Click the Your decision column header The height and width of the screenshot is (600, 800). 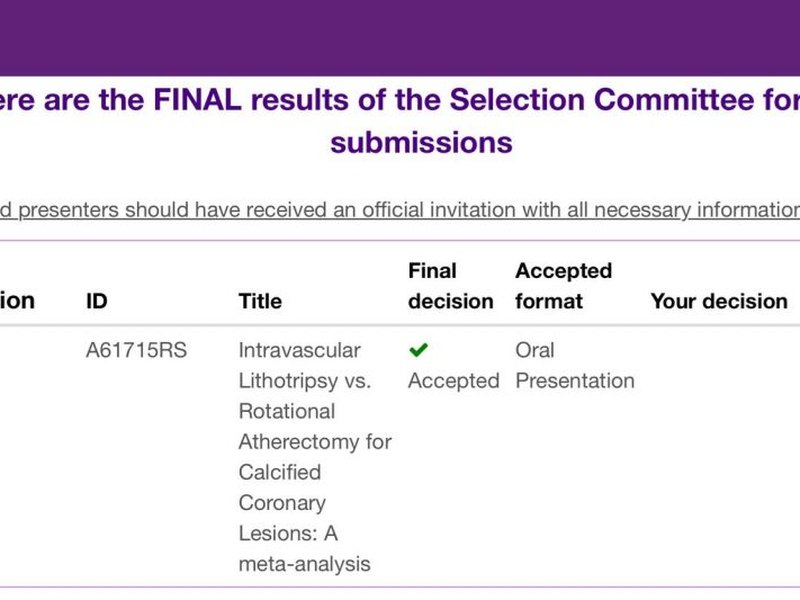719,301
